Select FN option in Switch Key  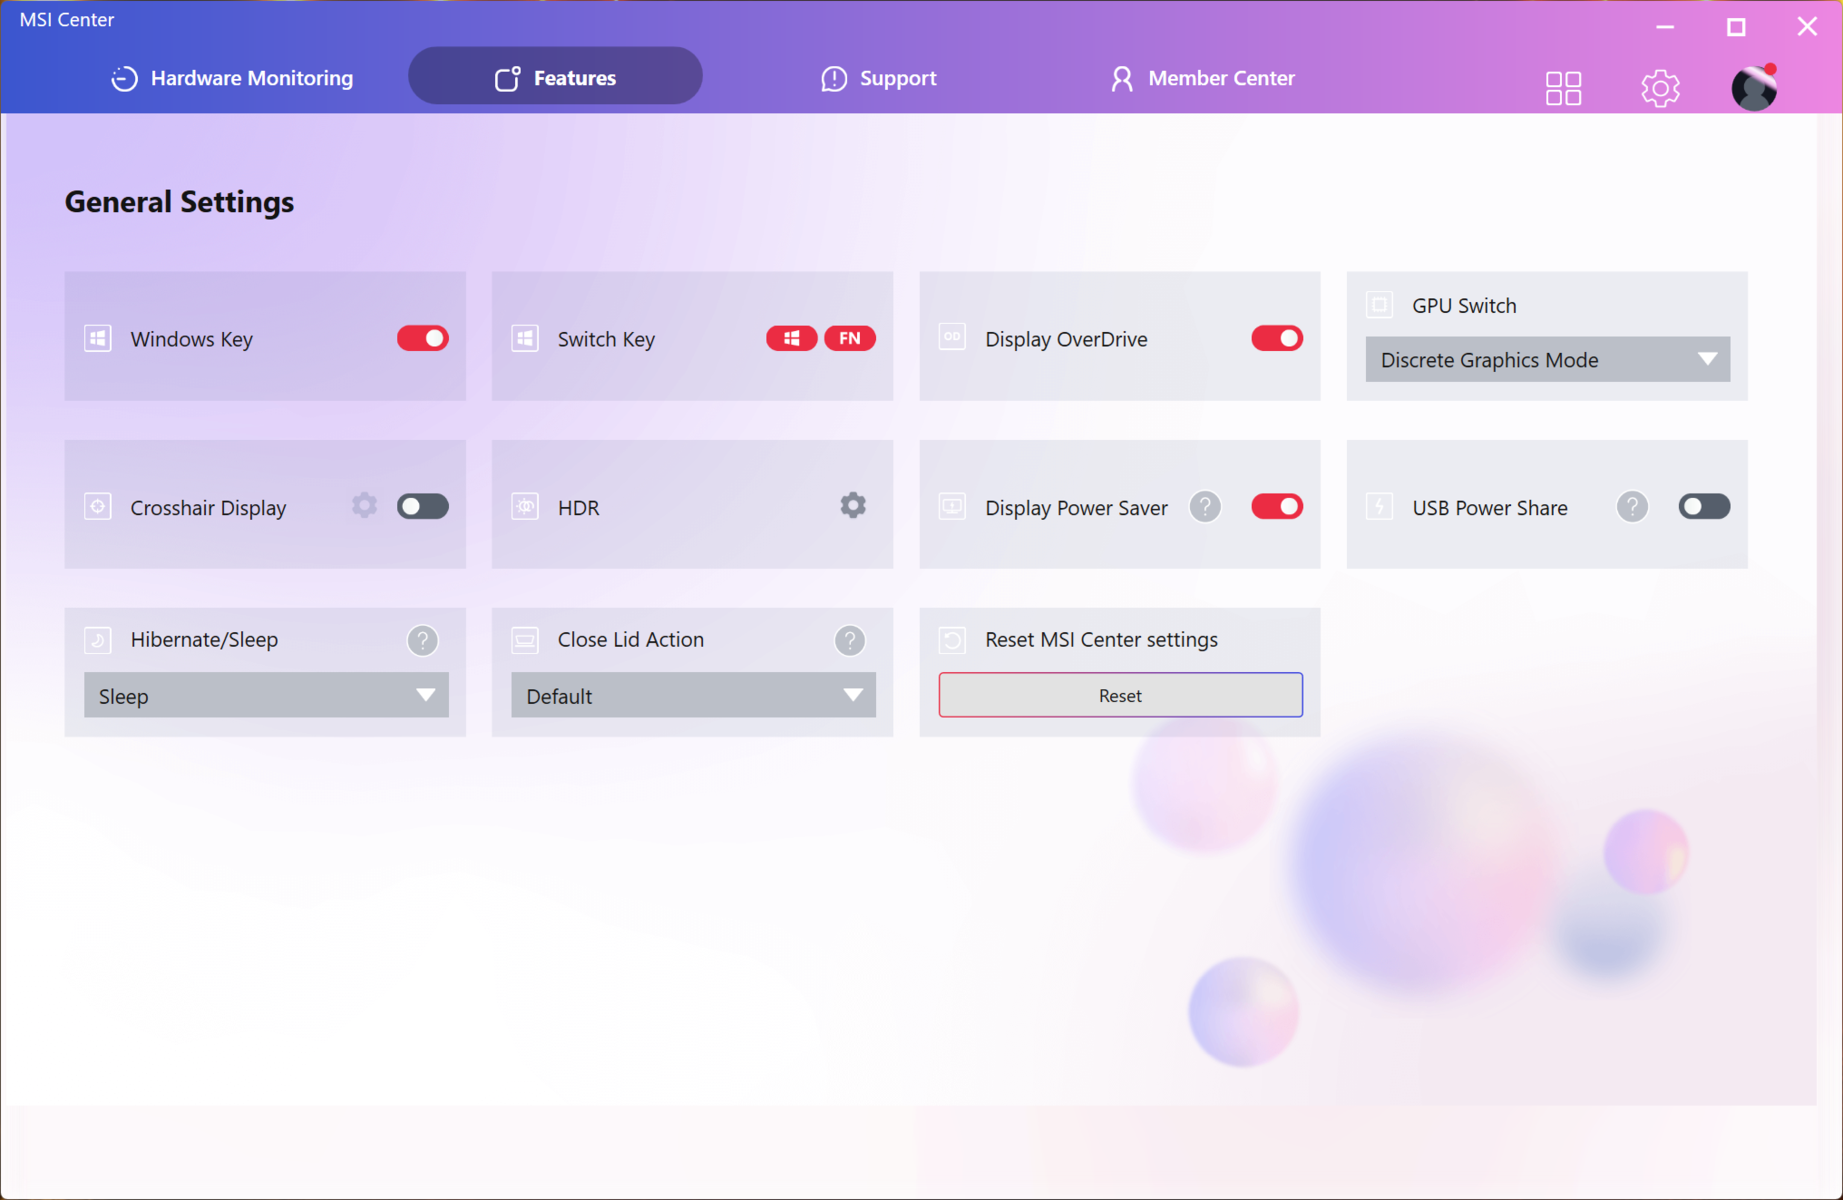tap(849, 339)
